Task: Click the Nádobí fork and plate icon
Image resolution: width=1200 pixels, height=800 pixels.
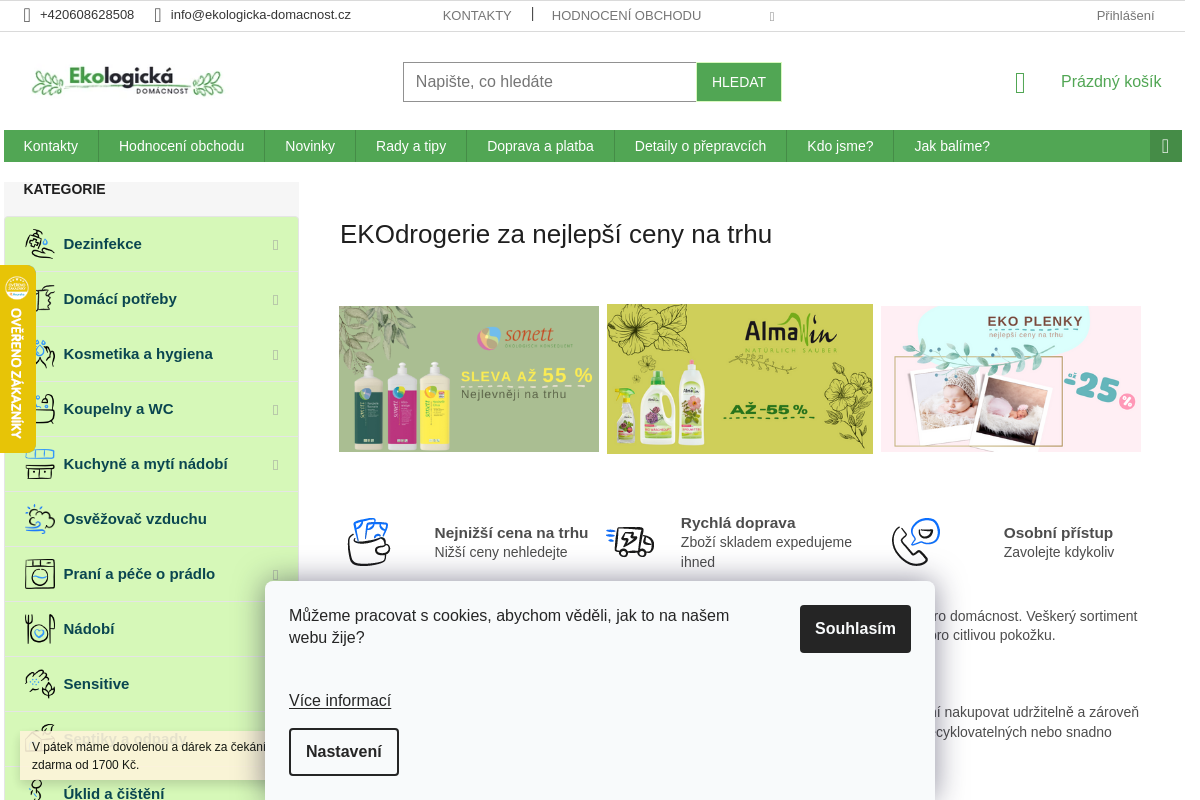Action: 40,629
